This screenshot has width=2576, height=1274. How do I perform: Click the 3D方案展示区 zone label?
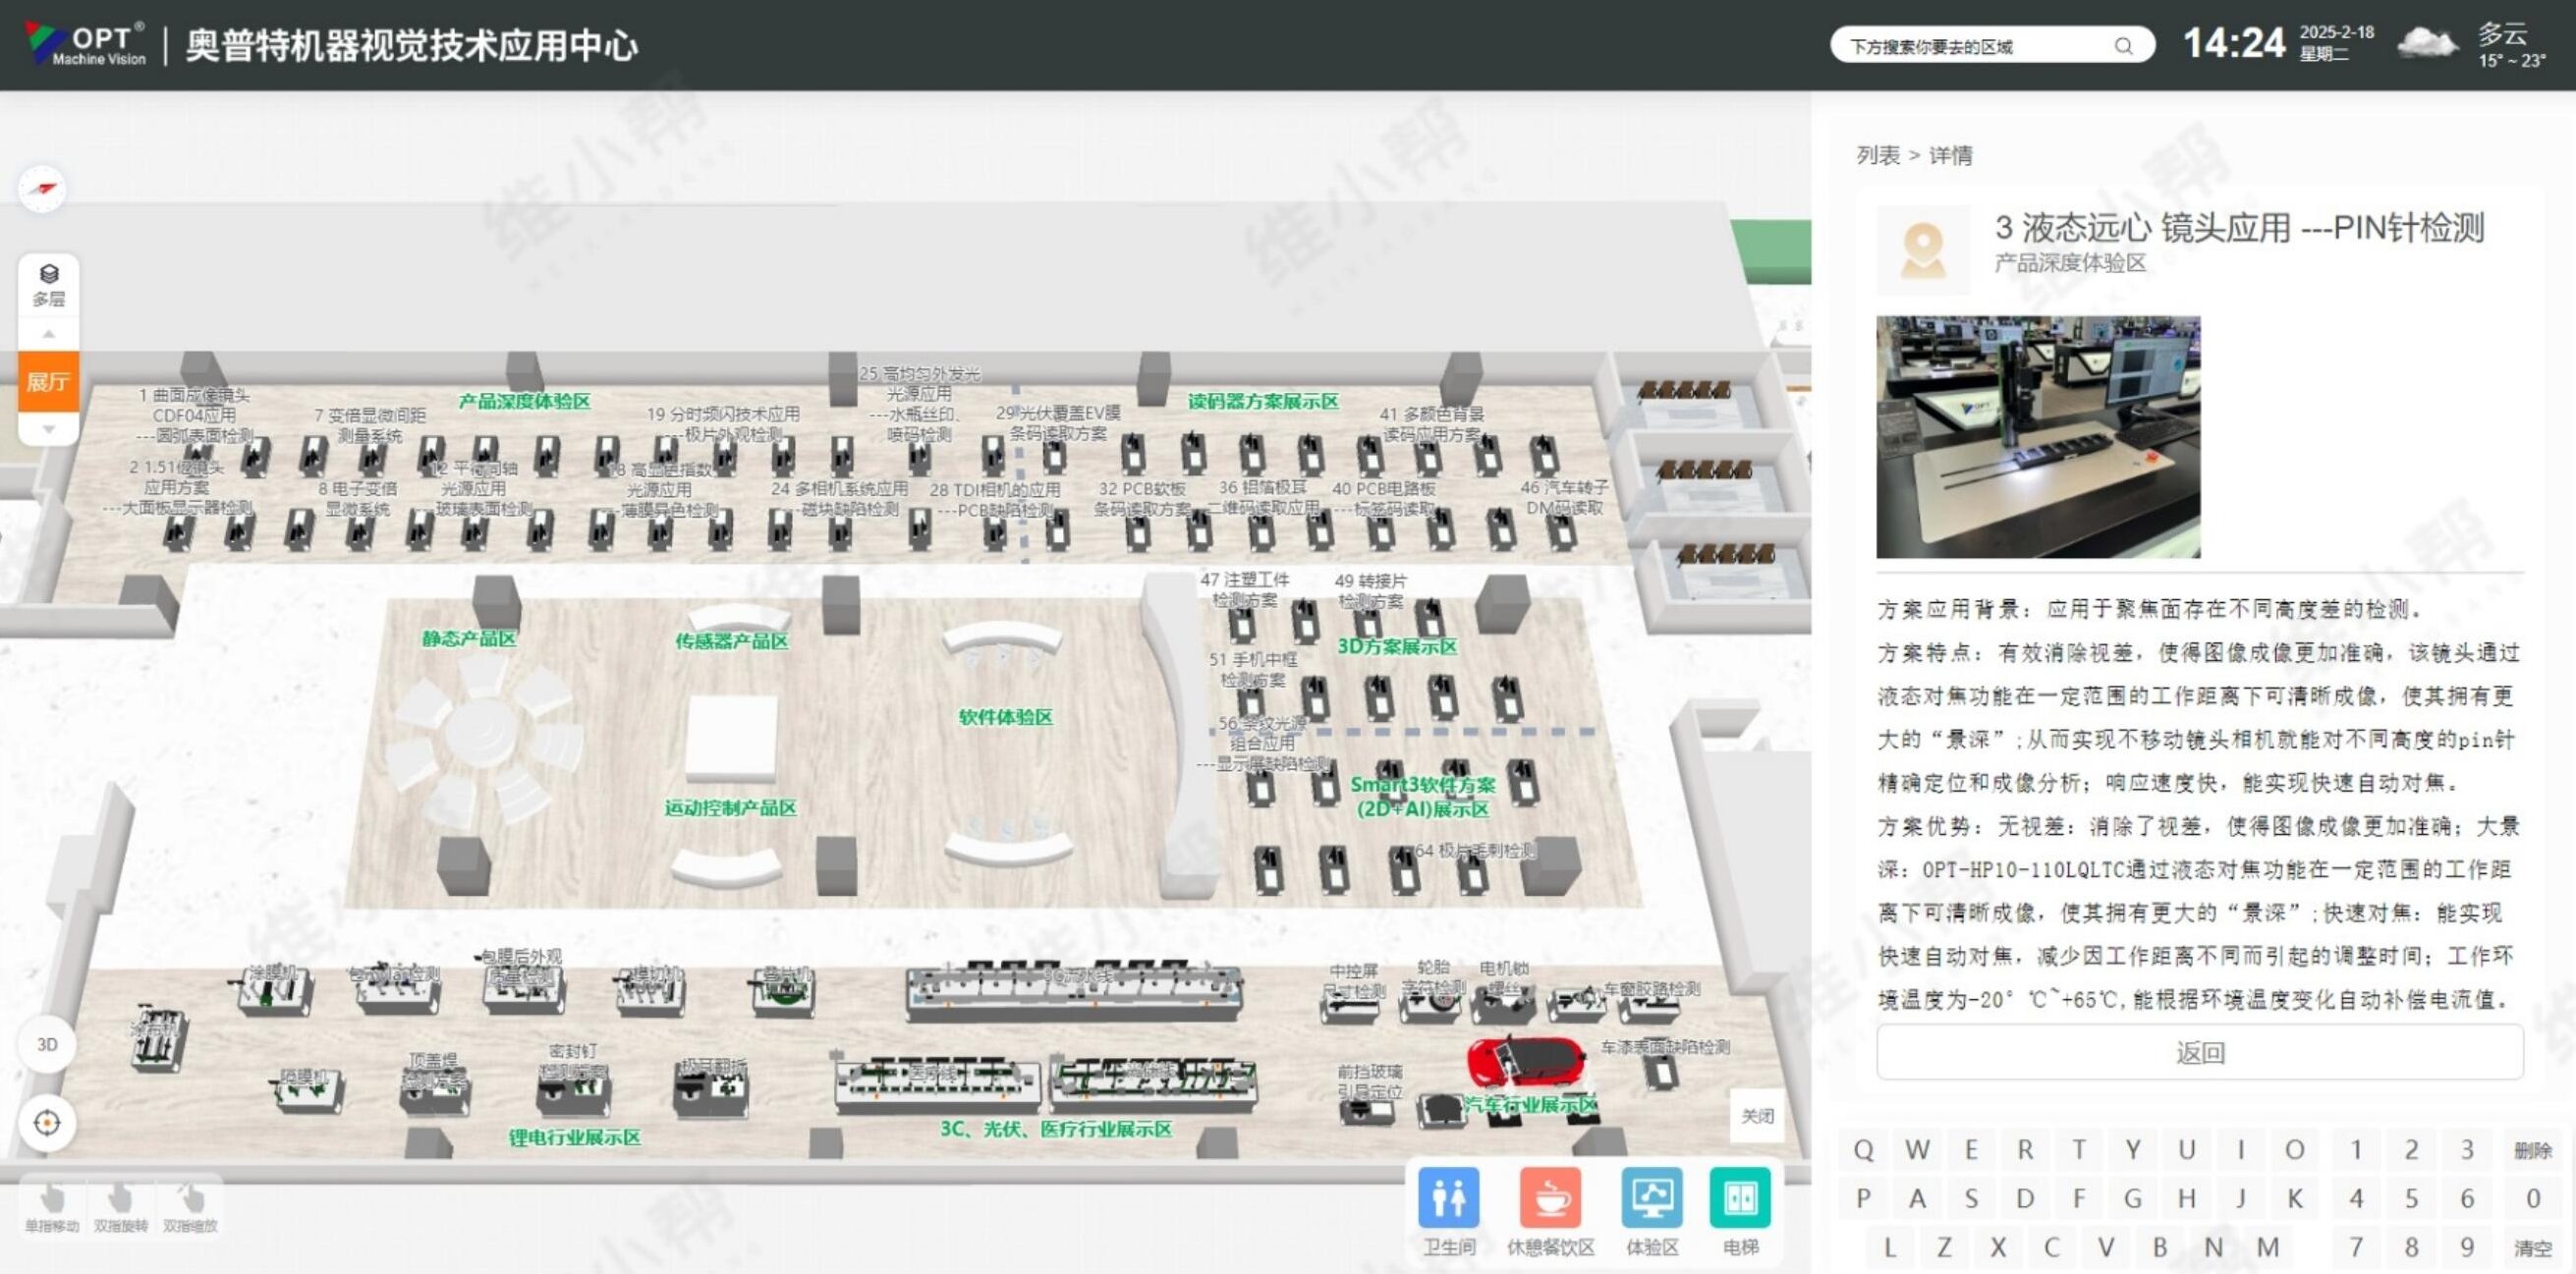[x=1397, y=647]
